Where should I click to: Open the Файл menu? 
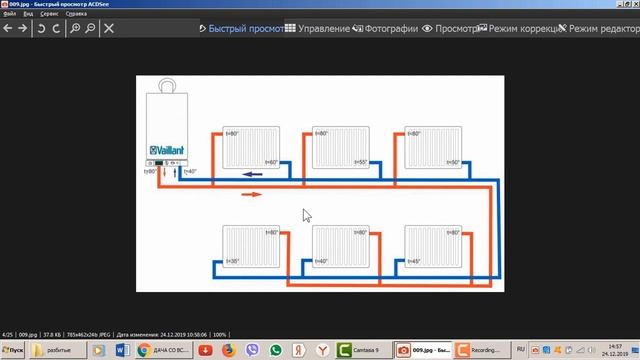pos(9,13)
